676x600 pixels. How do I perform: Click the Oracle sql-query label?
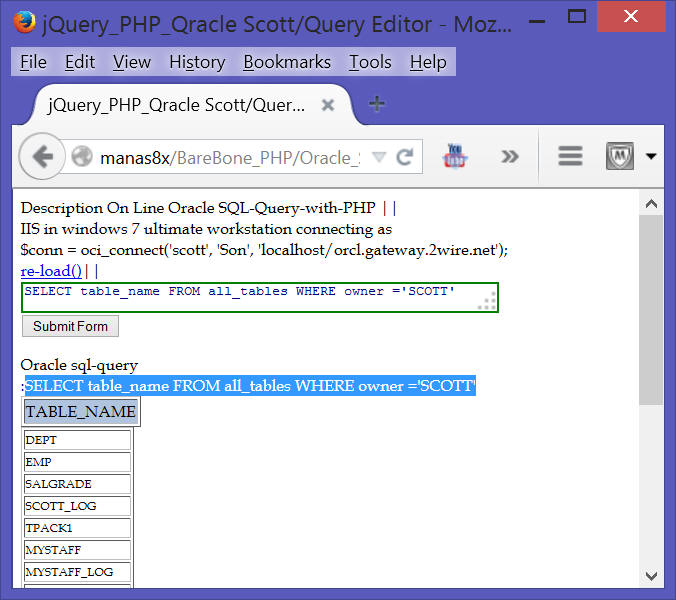[79, 365]
